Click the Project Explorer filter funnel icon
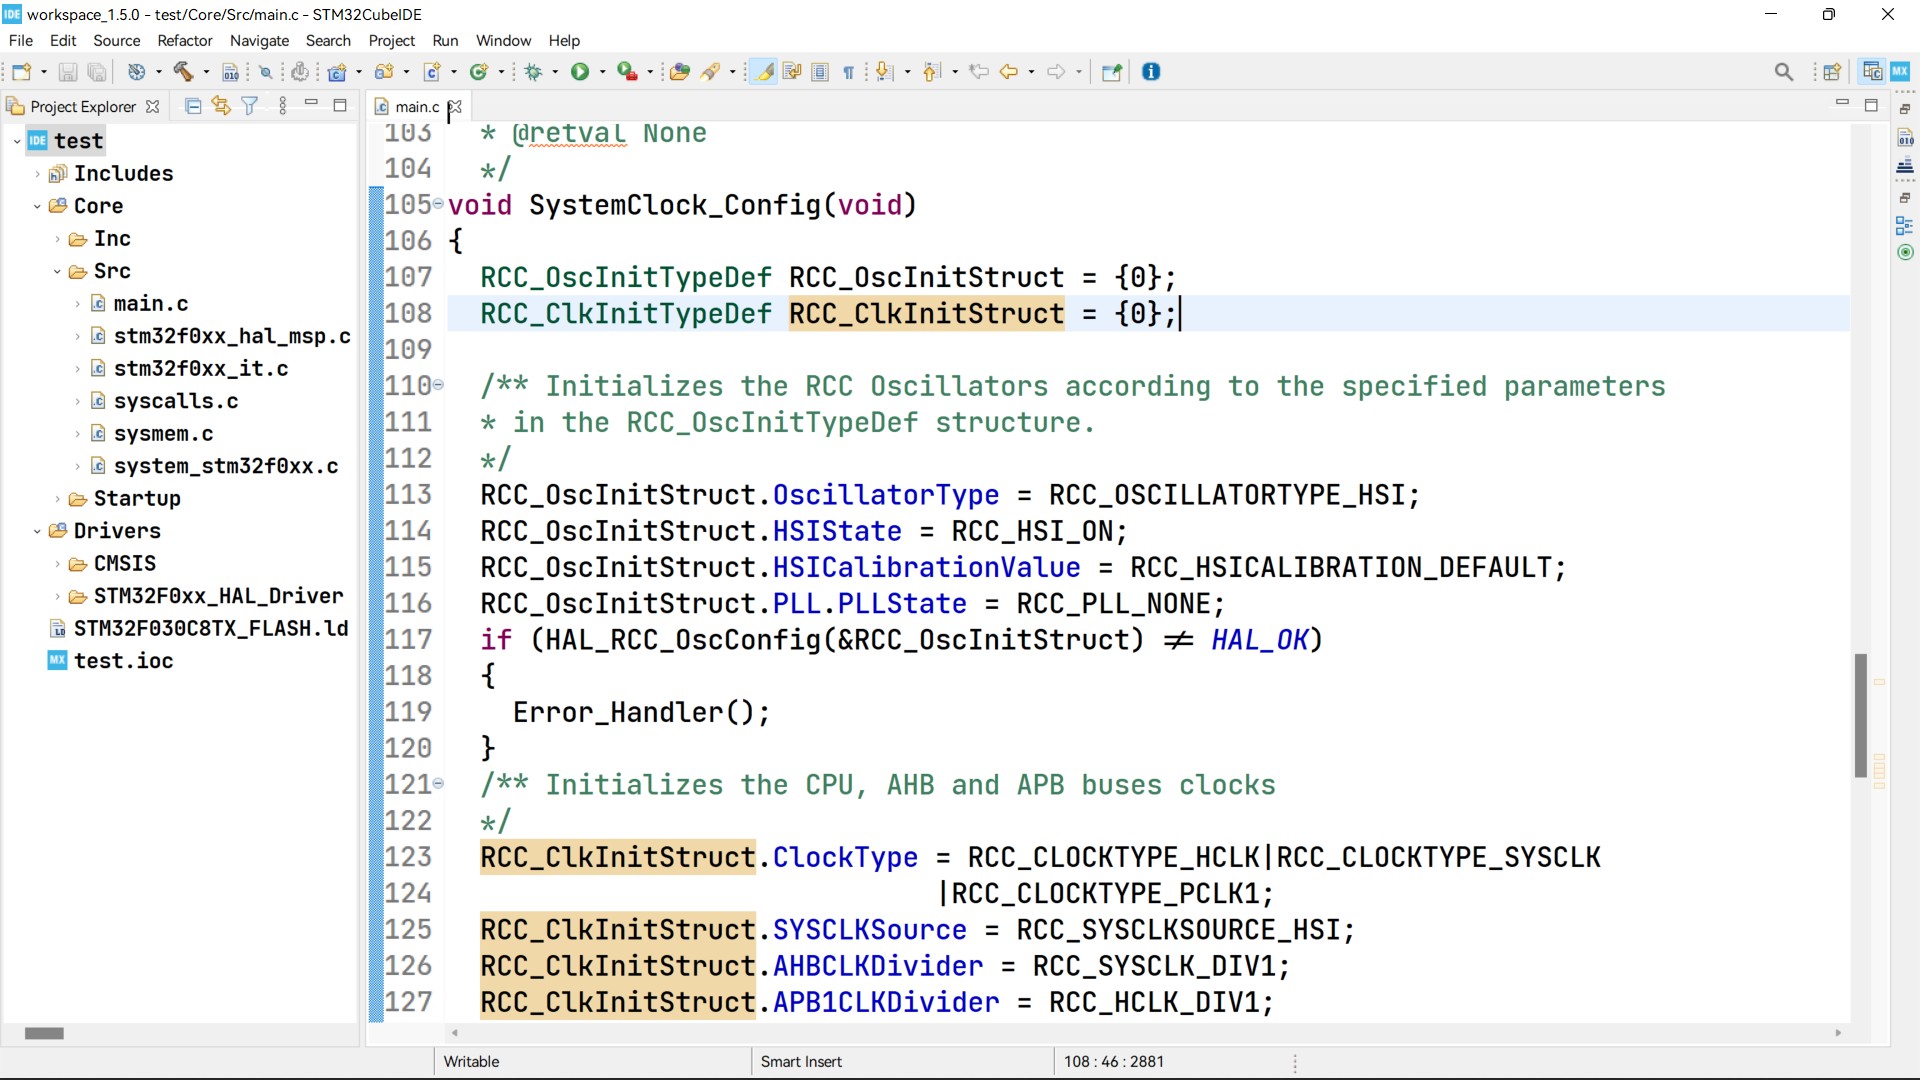 tap(250, 106)
